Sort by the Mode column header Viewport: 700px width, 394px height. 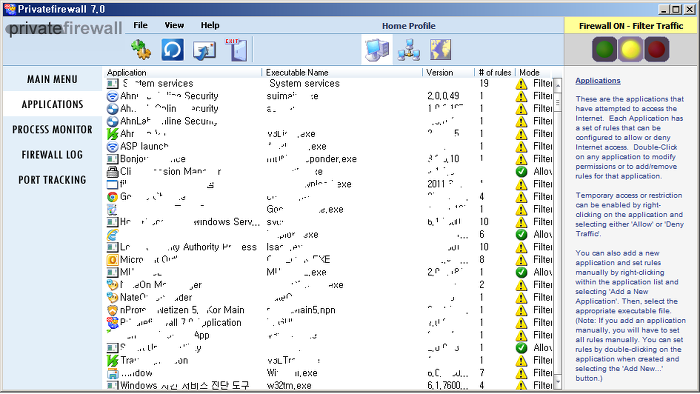coord(534,72)
